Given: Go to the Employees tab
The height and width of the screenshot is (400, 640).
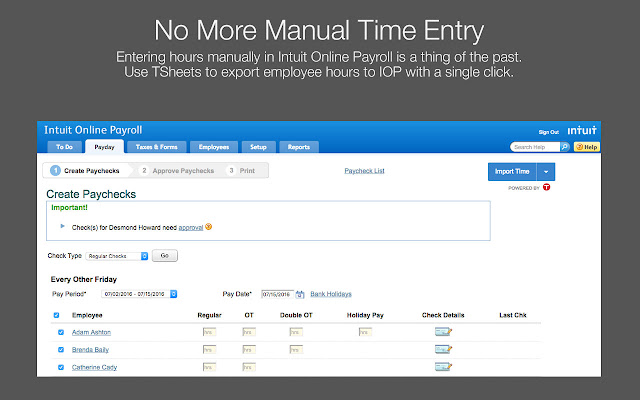Looking at the screenshot, I should pos(214,147).
